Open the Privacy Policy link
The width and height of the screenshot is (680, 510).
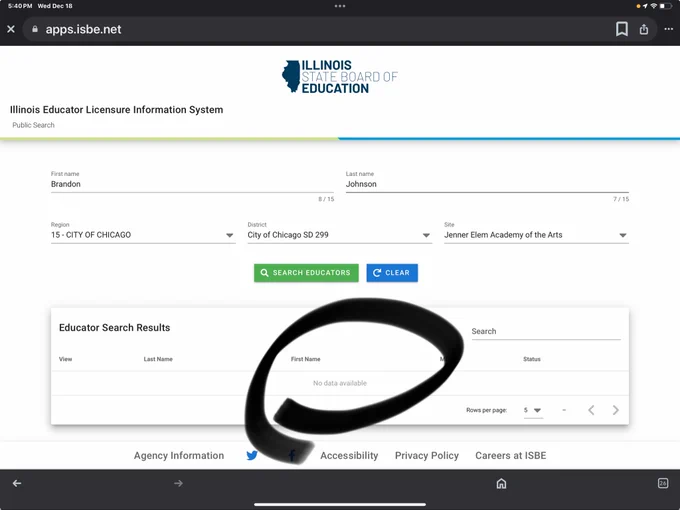point(427,455)
